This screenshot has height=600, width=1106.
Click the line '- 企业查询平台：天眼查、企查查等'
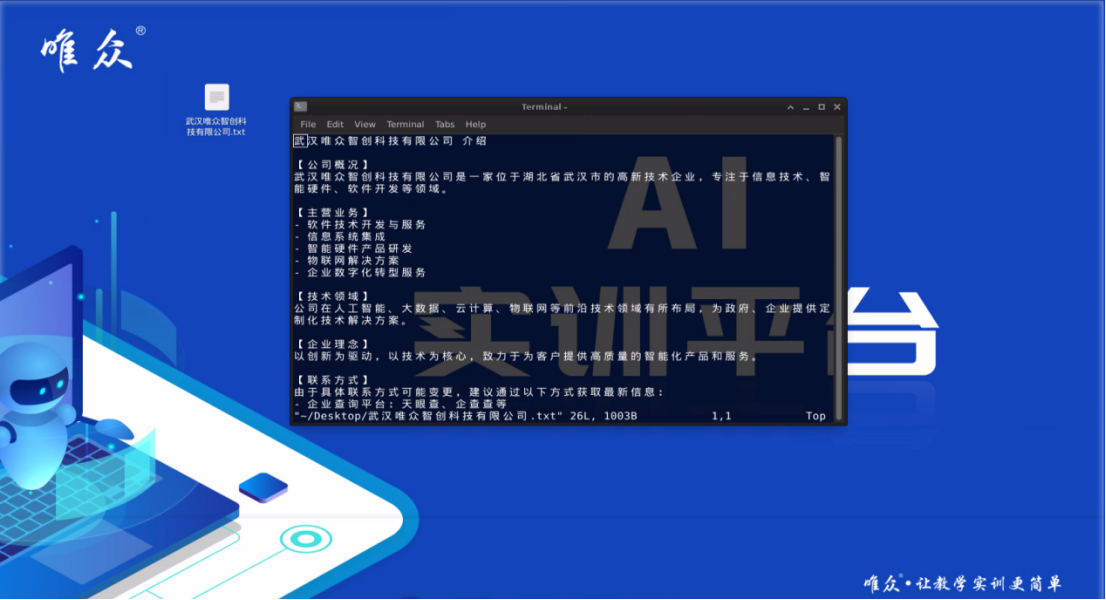click(x=401, y=404)
